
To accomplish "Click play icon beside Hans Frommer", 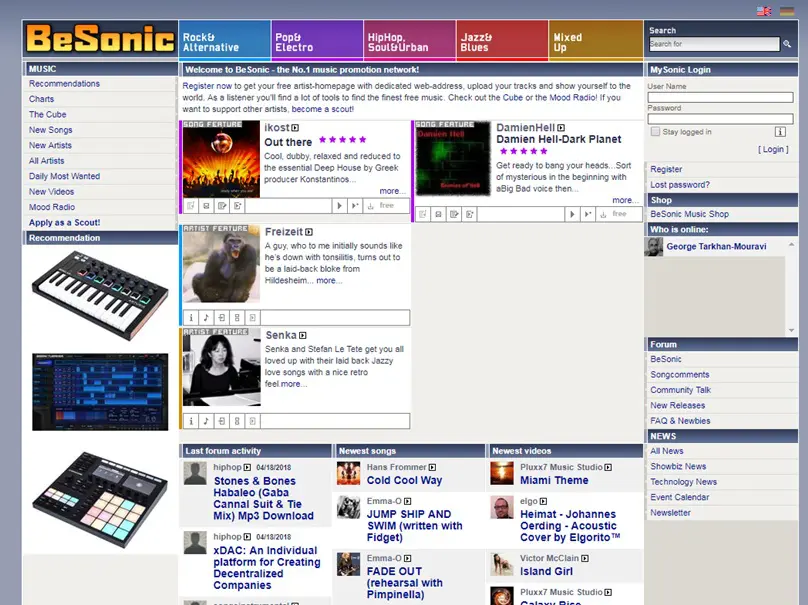I will point(432,467).
